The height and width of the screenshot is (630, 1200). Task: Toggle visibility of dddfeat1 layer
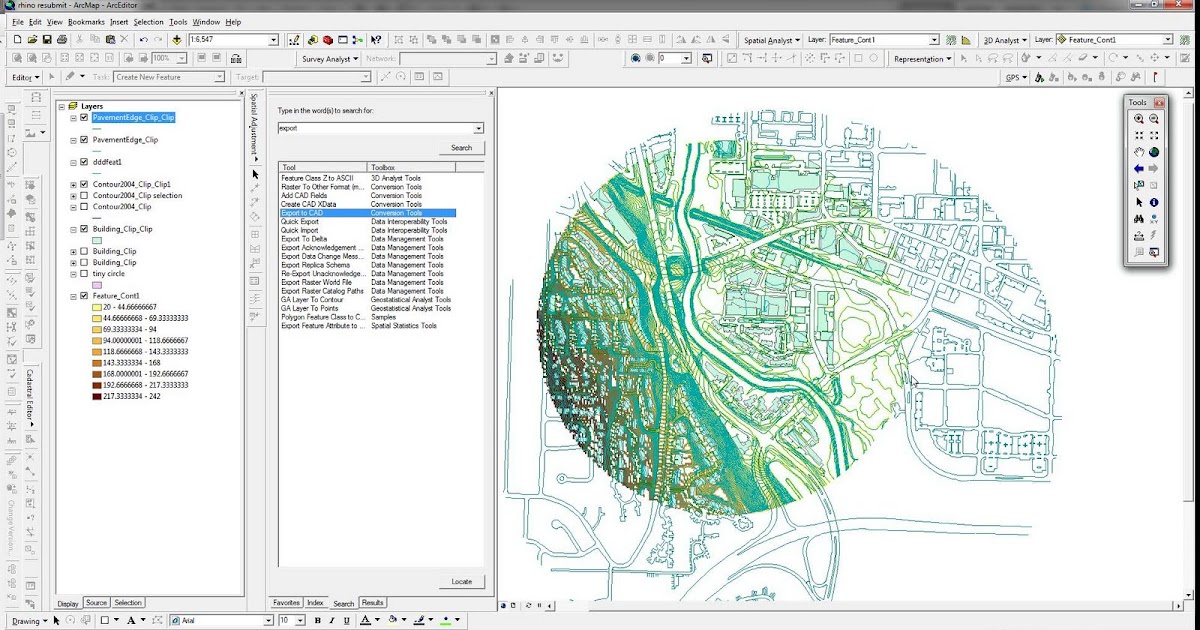84,162
